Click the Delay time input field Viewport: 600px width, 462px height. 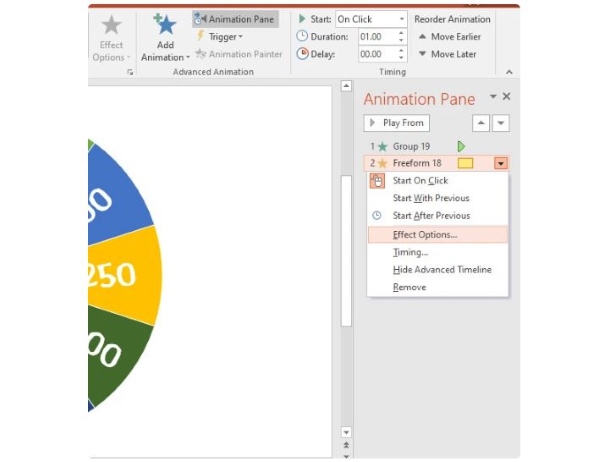[376, 54]
